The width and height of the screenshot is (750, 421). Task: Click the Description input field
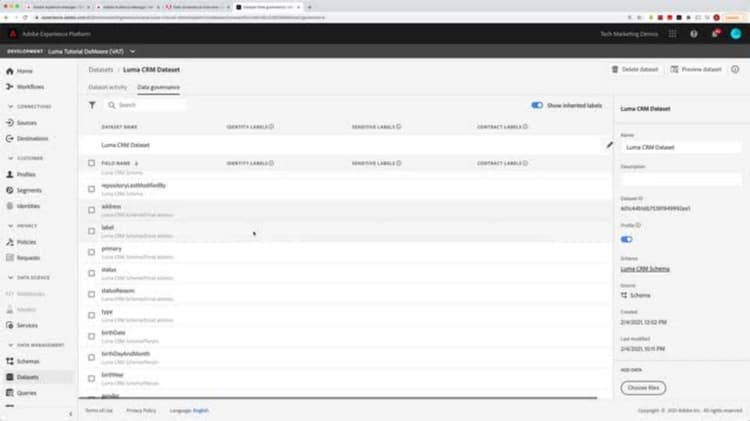pyautogui.click(x=681, y=179)
